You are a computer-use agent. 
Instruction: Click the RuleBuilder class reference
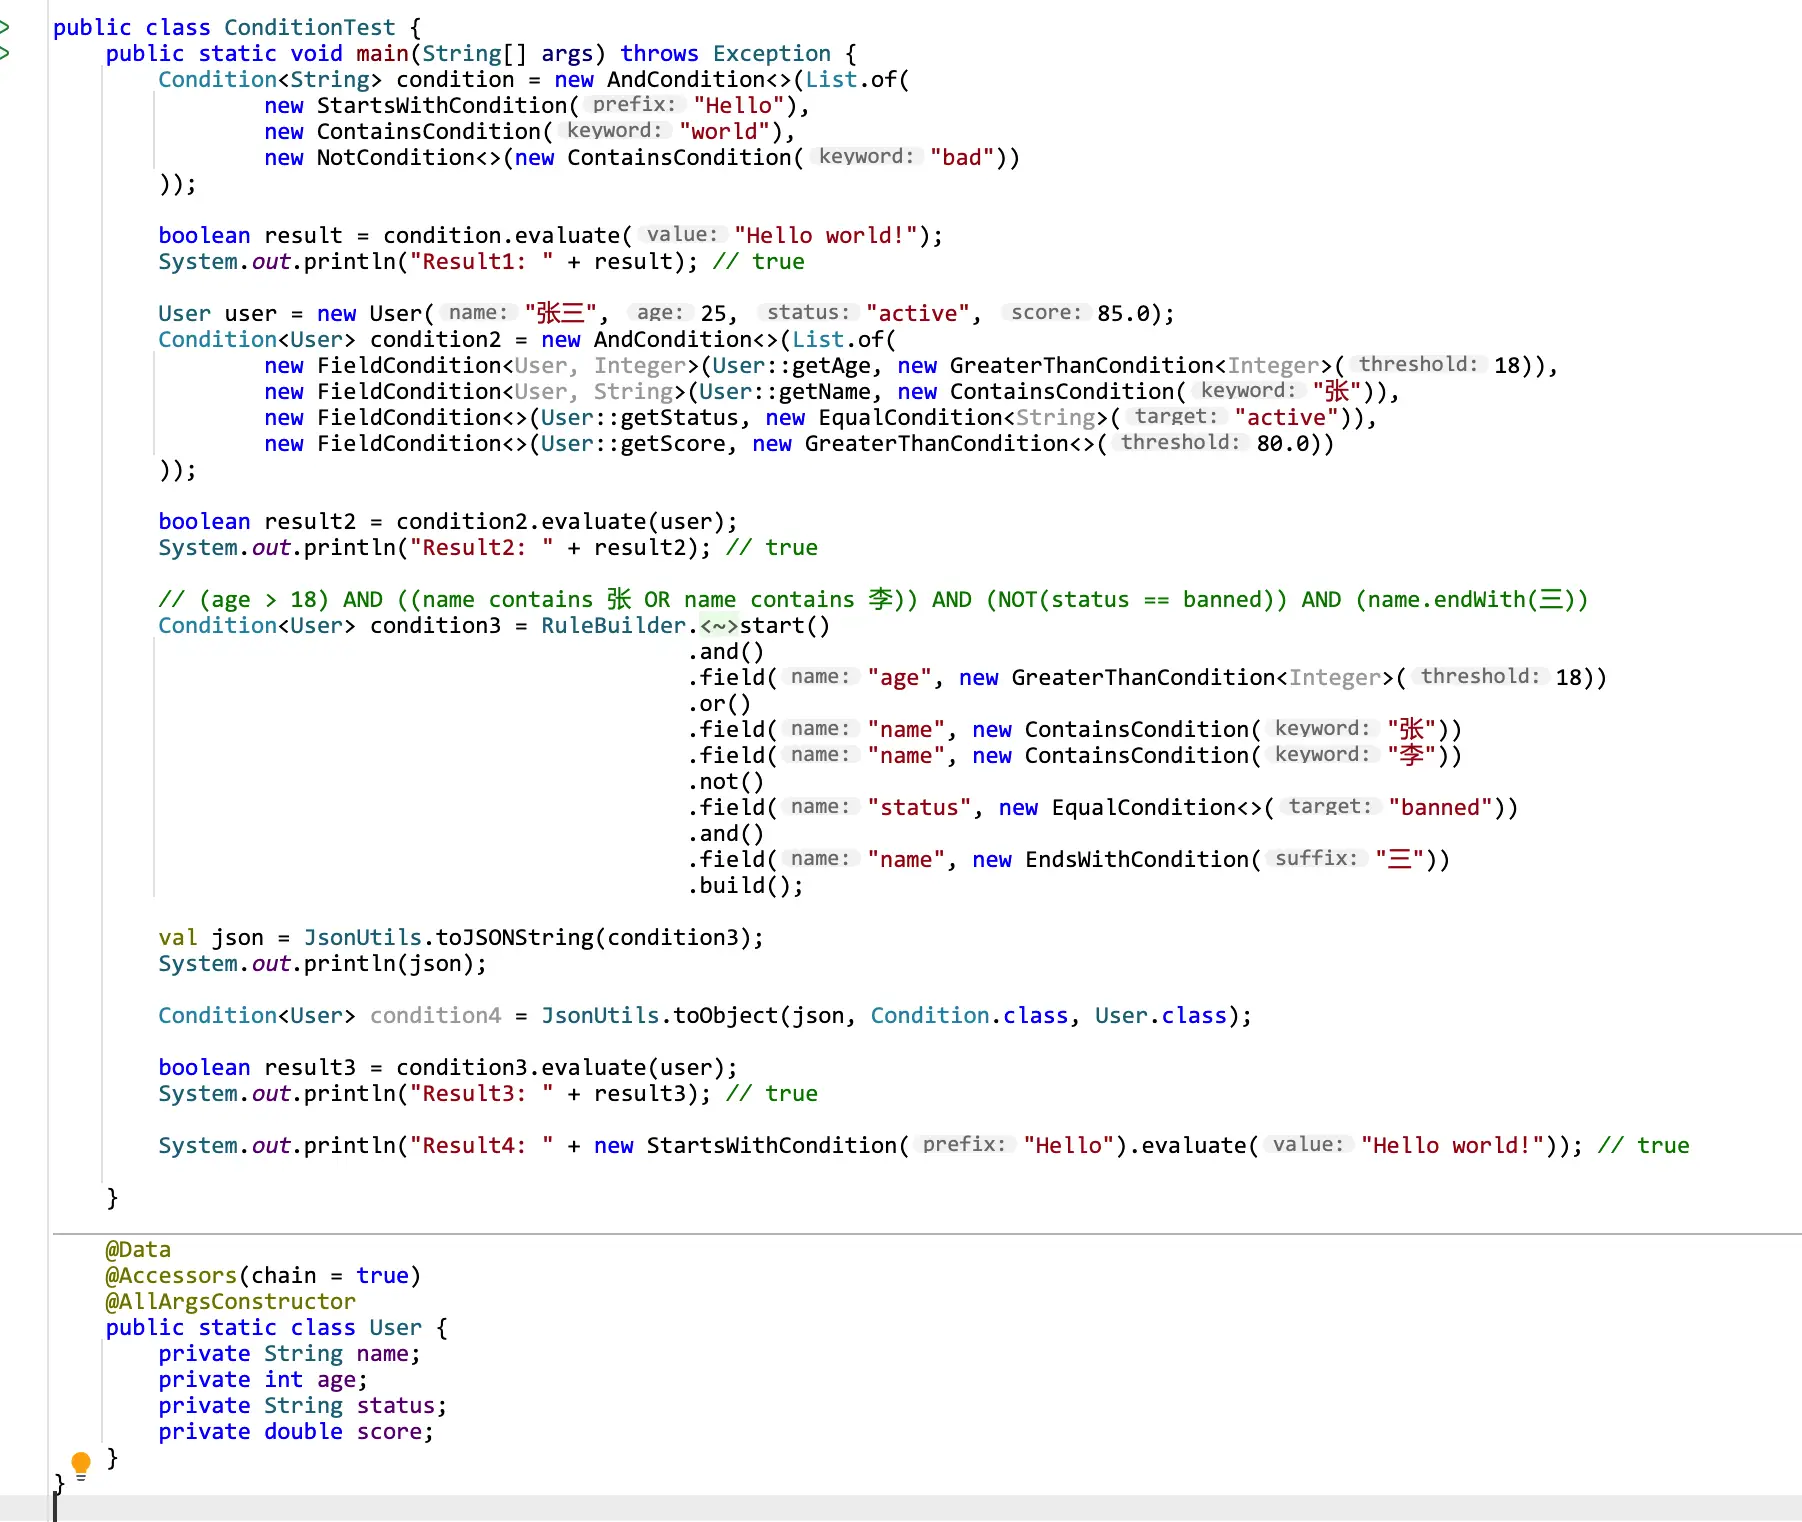(x=613, y=626)
